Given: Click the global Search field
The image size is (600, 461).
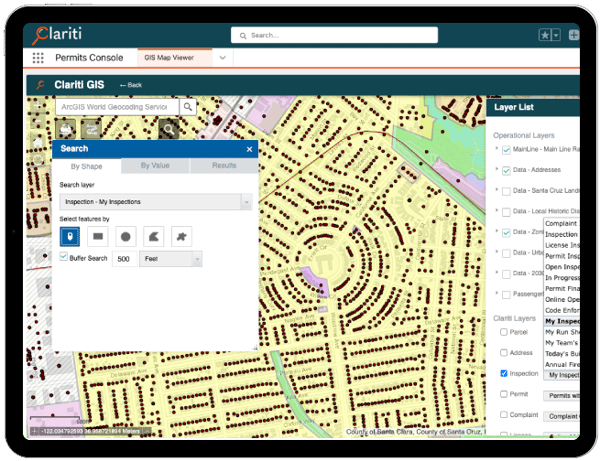Looking at the screenshot, I should tap(334, 35).
